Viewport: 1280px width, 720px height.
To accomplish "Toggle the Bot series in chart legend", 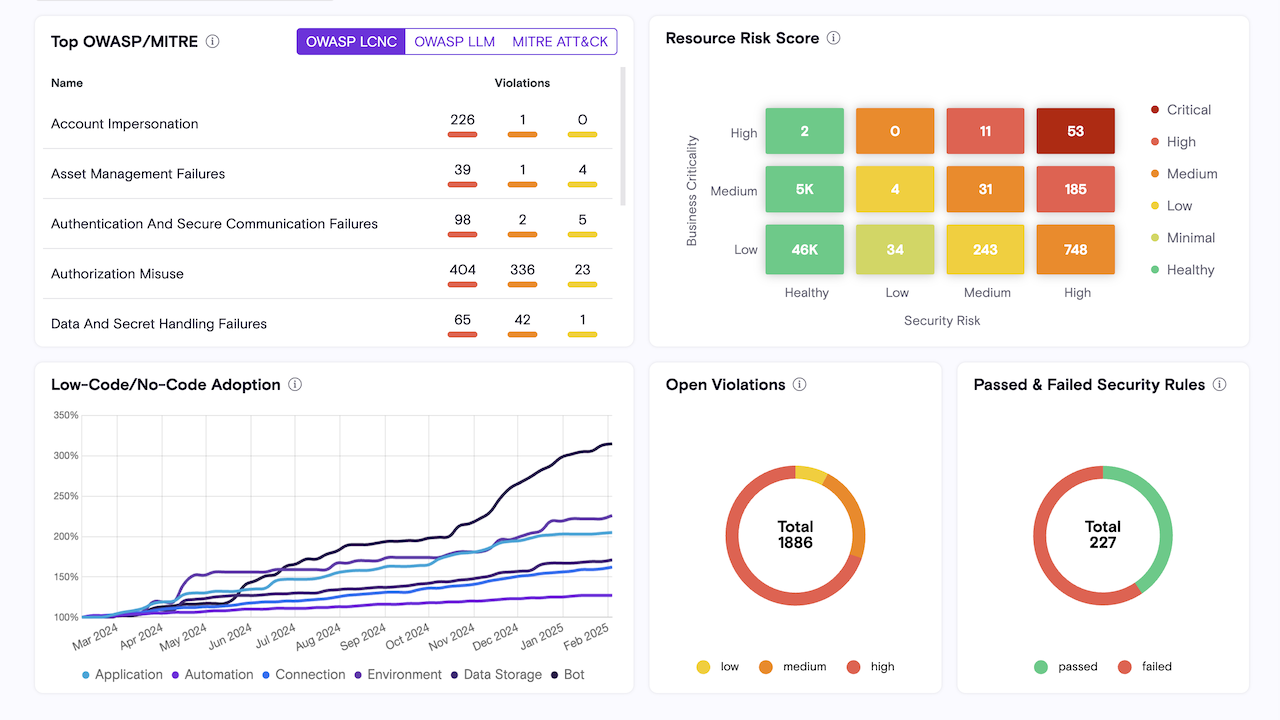I will [566, 675].
